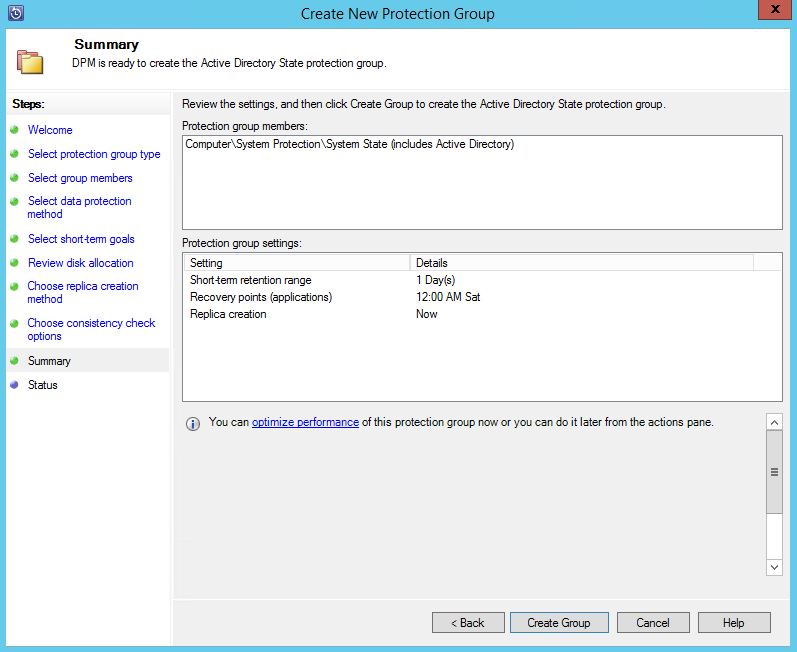Screen dimensions: 797x652
Task: Click blue bullet next to Status
Action: (x=14, y=385)
